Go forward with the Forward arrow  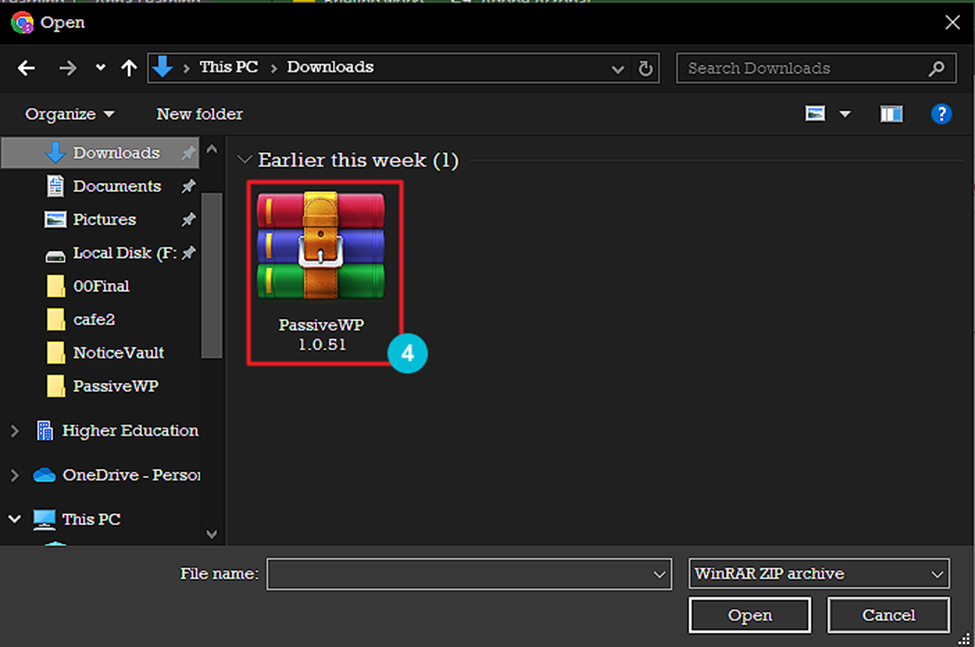point(68,68)
